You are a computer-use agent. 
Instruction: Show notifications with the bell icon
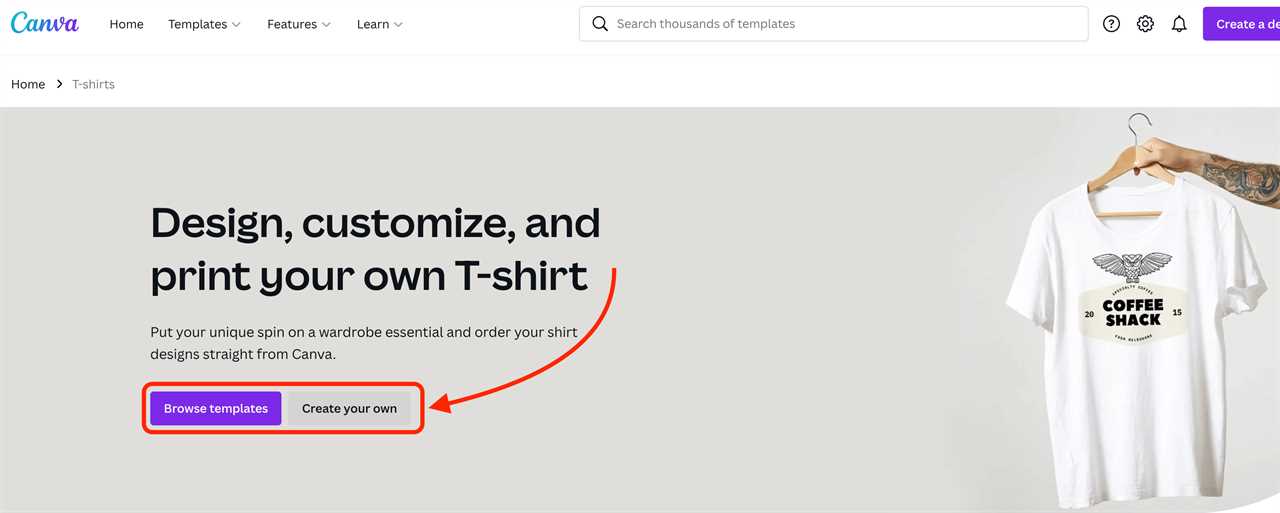(1179, 24)
